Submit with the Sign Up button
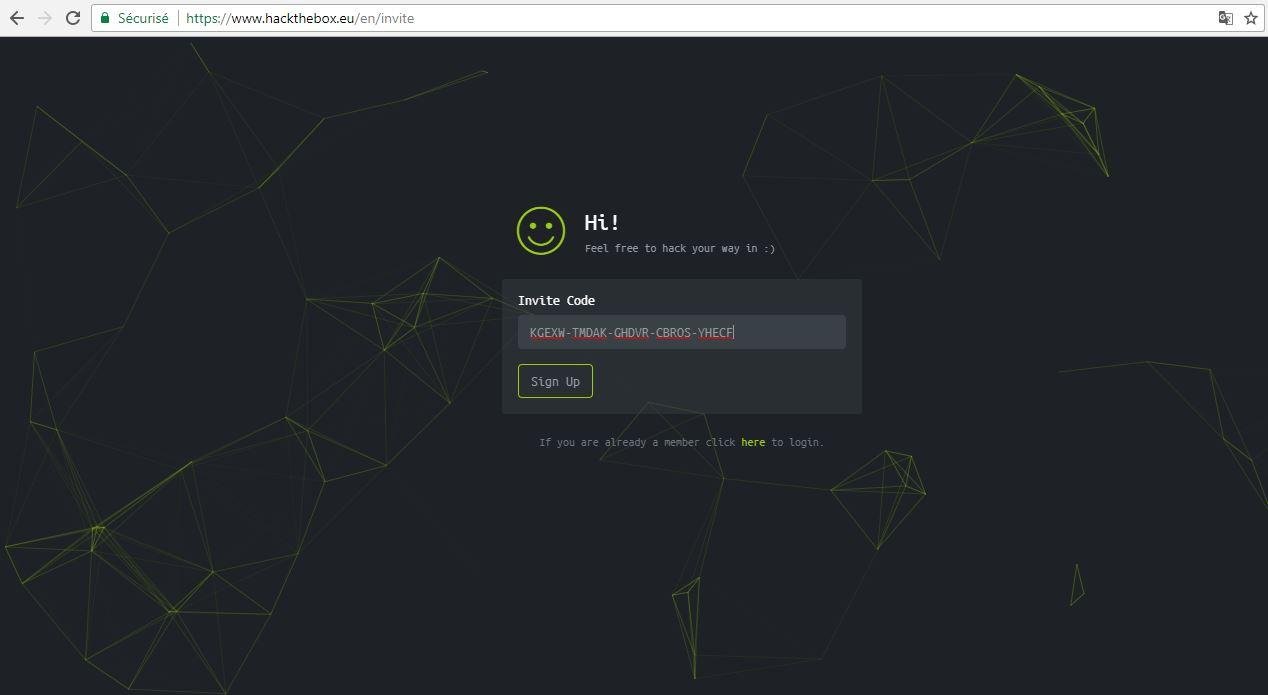 (x=555, y=381)
